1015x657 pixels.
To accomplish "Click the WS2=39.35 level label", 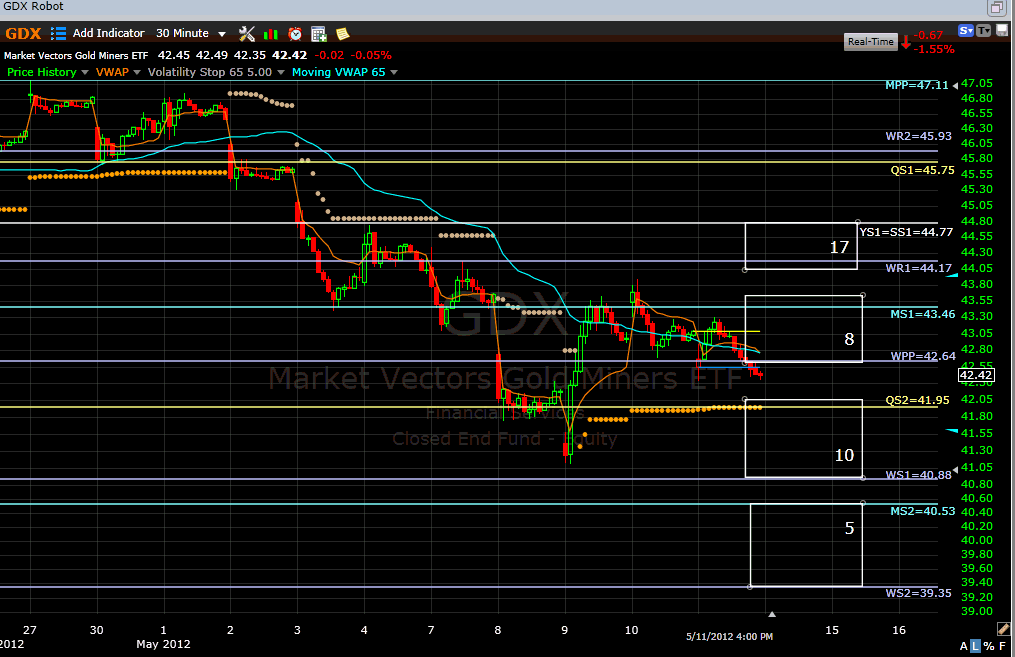I will pyautogui.click(x=919, y=593).
